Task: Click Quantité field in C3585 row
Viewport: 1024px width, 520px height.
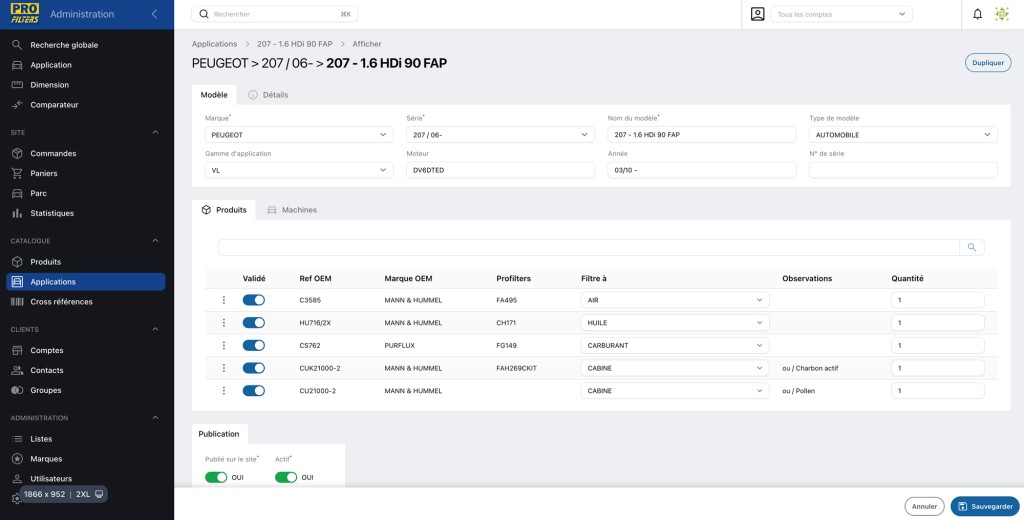Action: click(x=938, y=300)
